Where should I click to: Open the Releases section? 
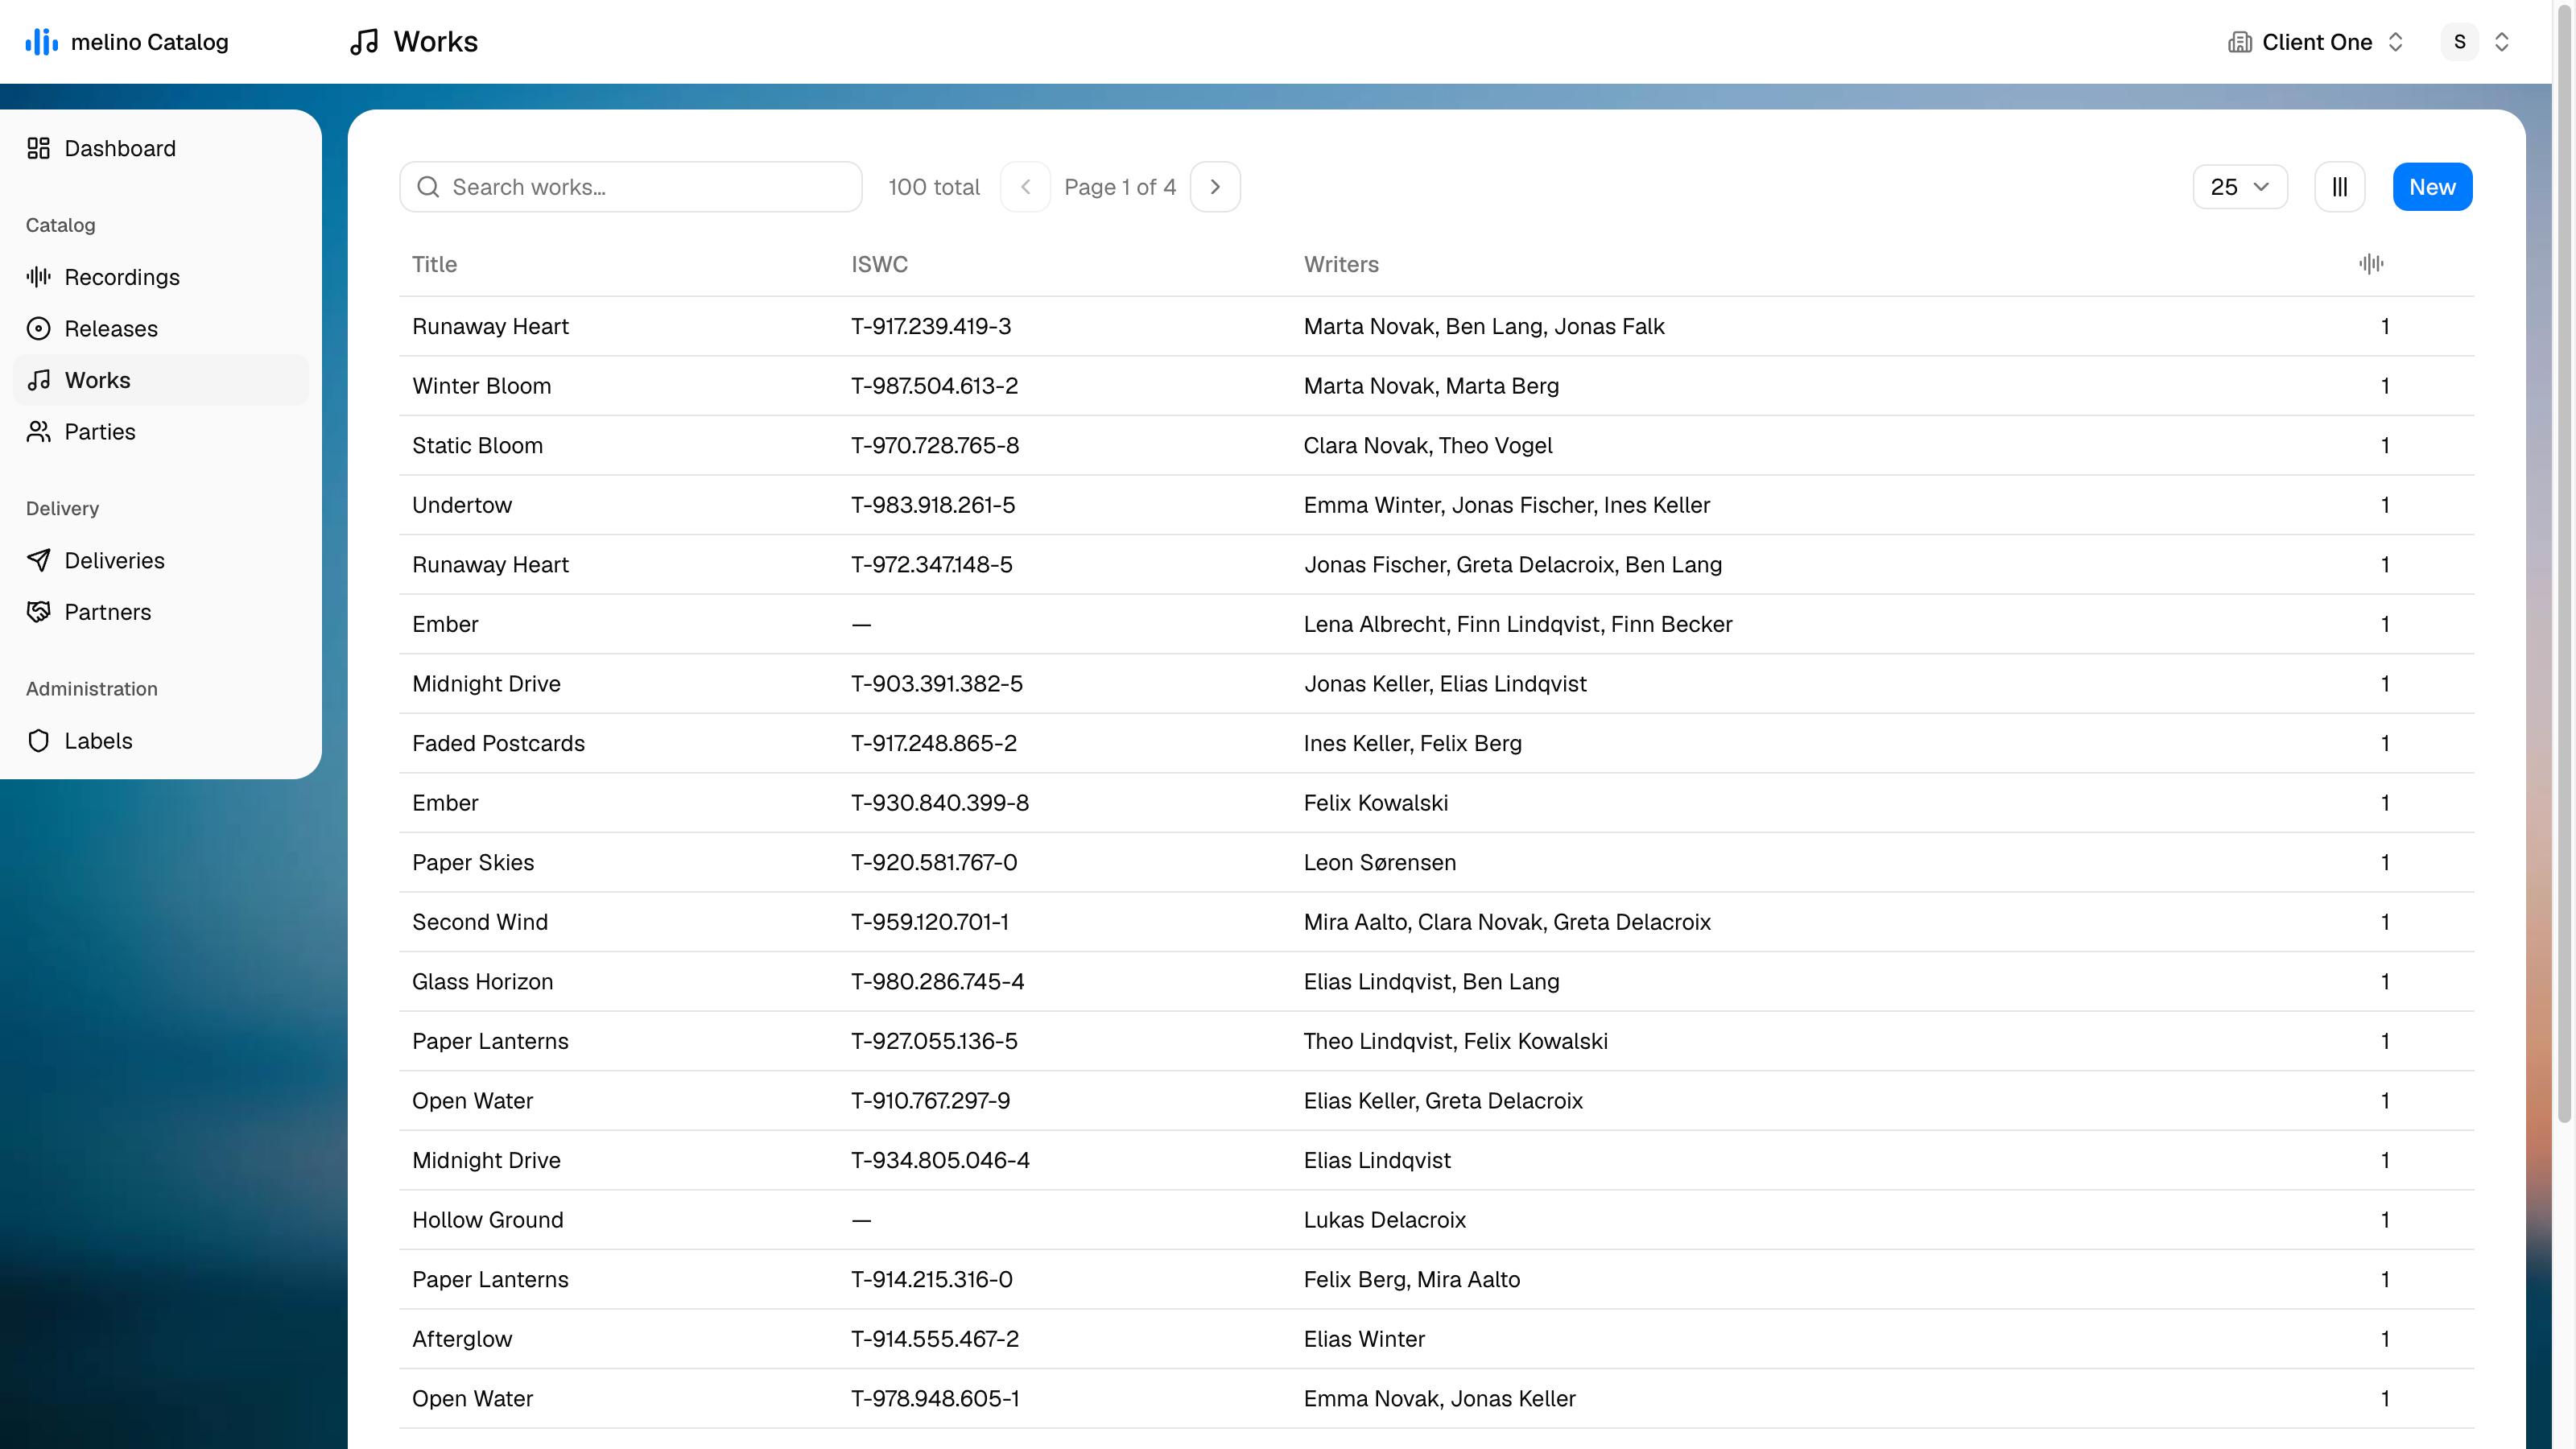tap(161, 329)
